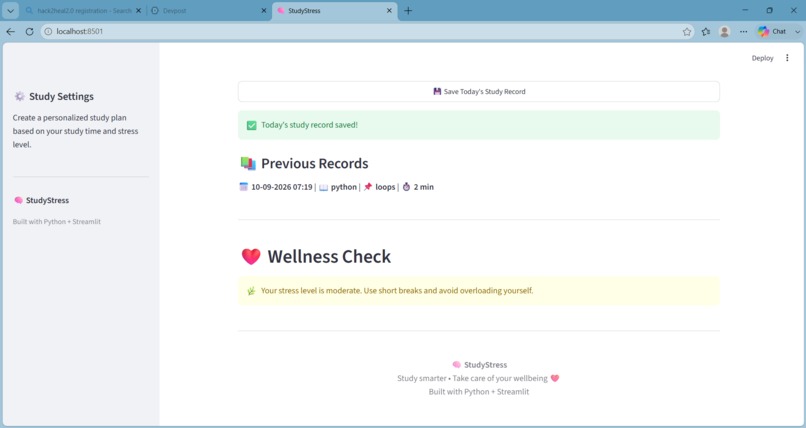This screenshot has width=806, height=428.
Task: Click the '2 min' duration text
Action: pos(424,187)
